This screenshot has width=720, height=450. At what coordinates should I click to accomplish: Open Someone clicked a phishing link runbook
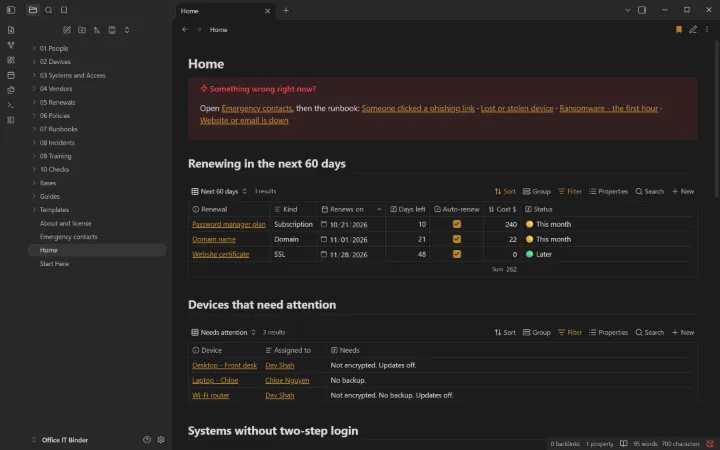[x=418, y=108]
